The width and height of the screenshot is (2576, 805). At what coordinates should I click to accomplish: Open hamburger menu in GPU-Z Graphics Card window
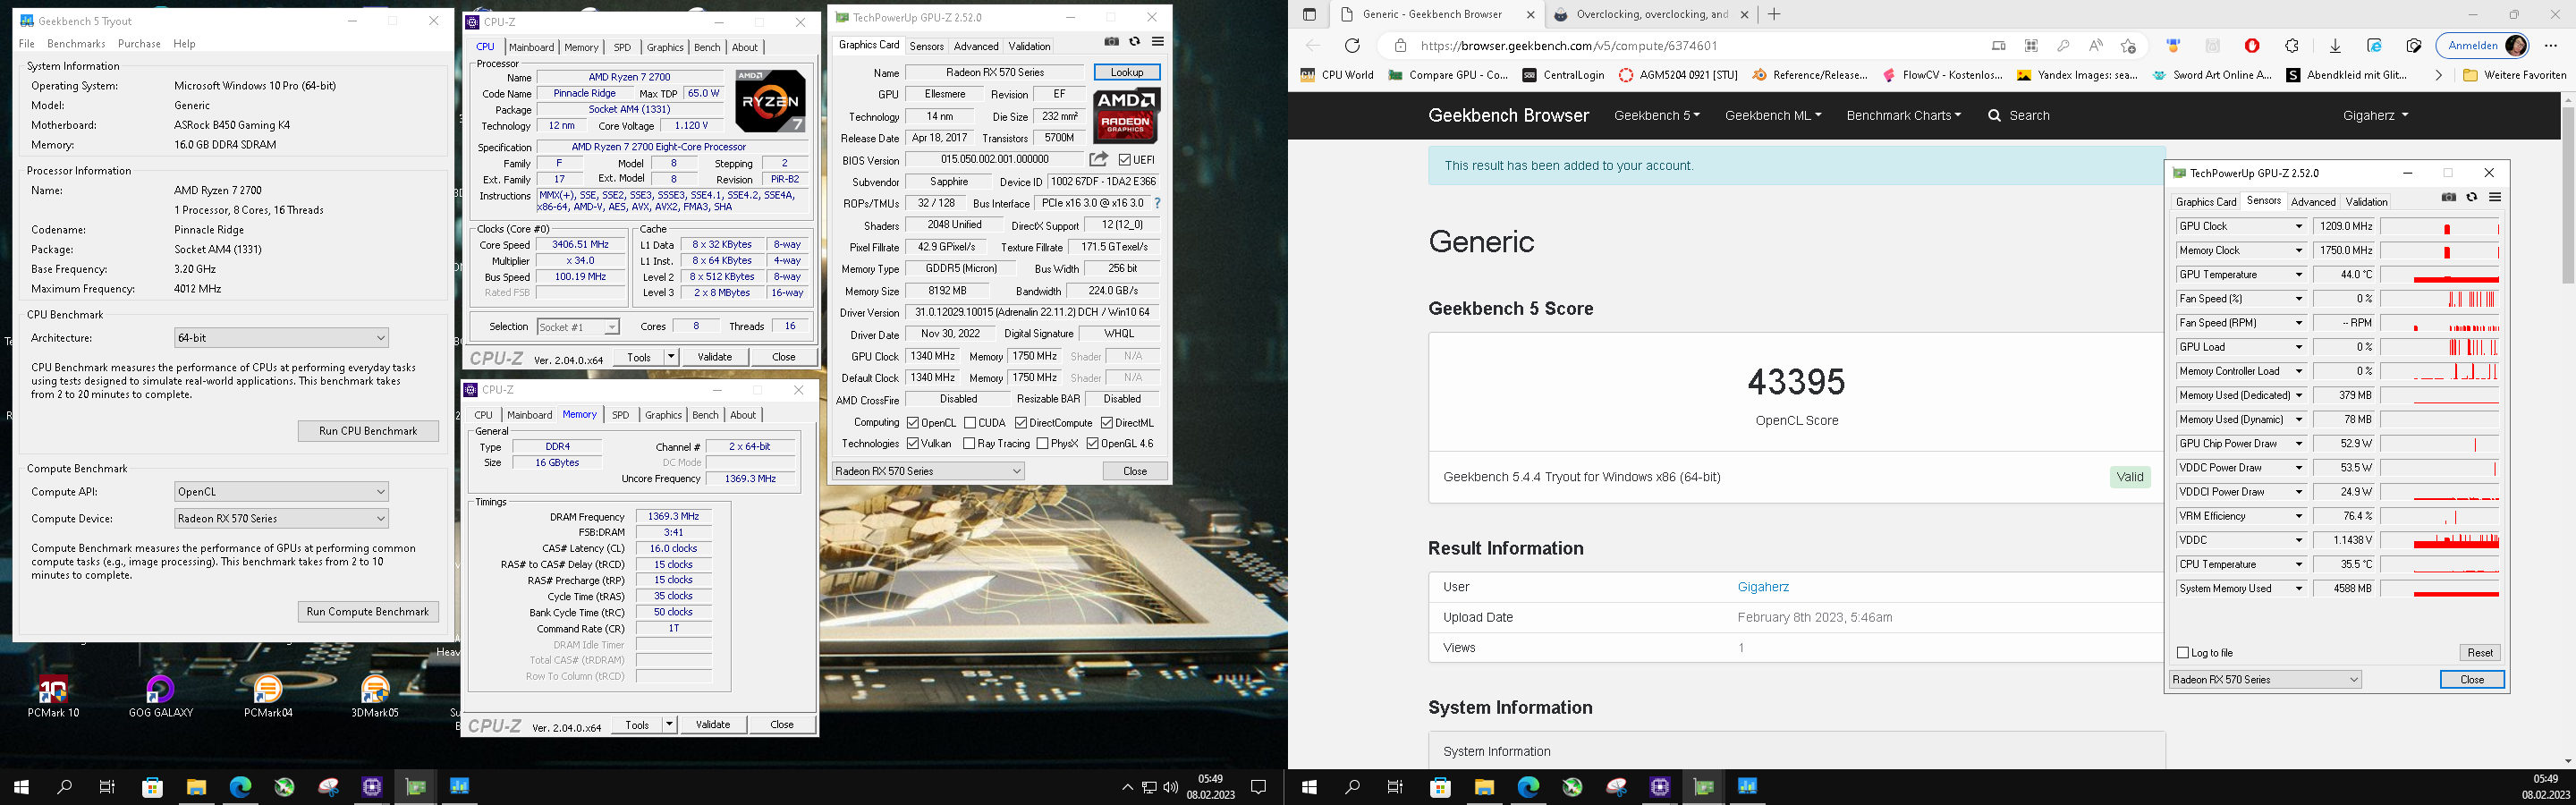pos(1157,42)
